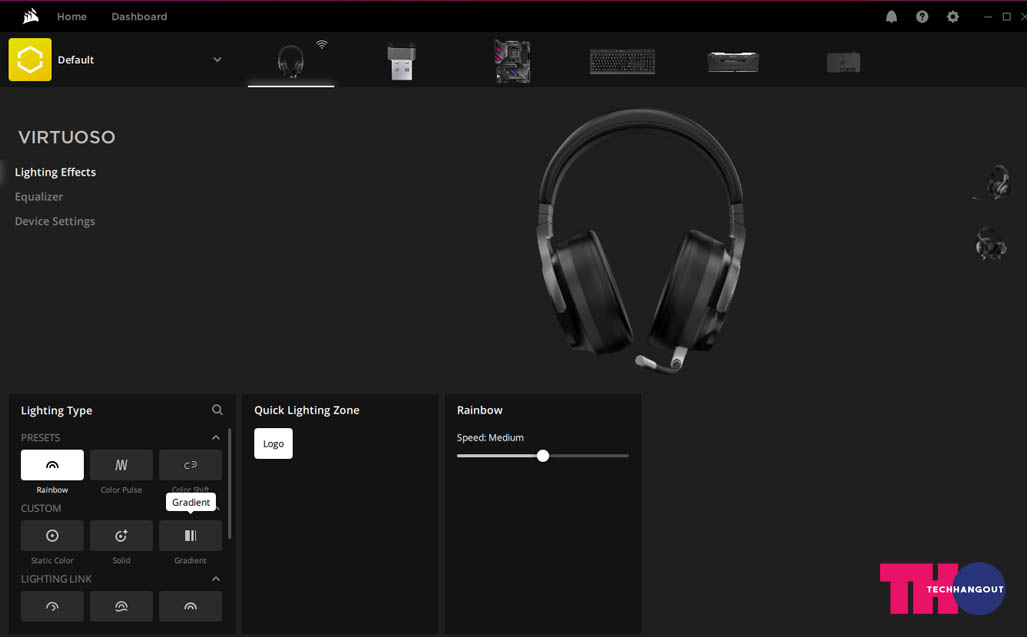
Task: Open Device Settings section
Action: [54, 221]
